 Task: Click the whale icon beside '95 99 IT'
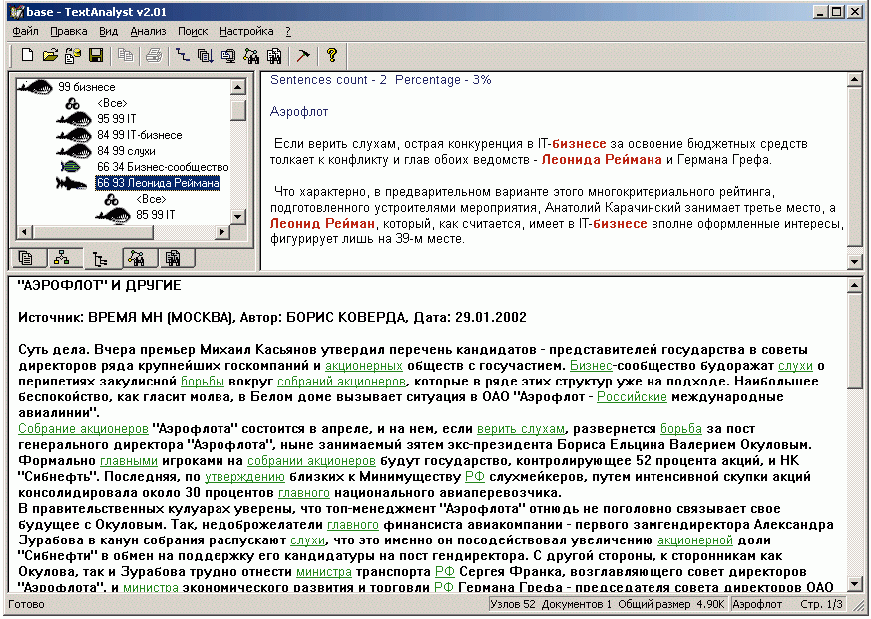74,119
